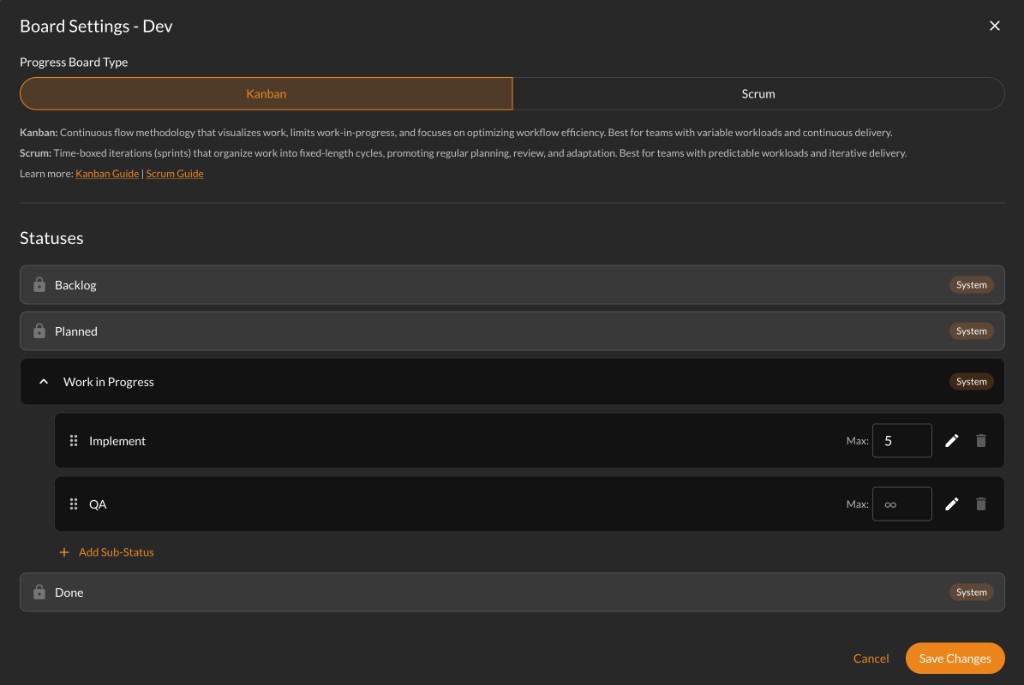Click the Add Sub-Status link text

click(116, 552)
